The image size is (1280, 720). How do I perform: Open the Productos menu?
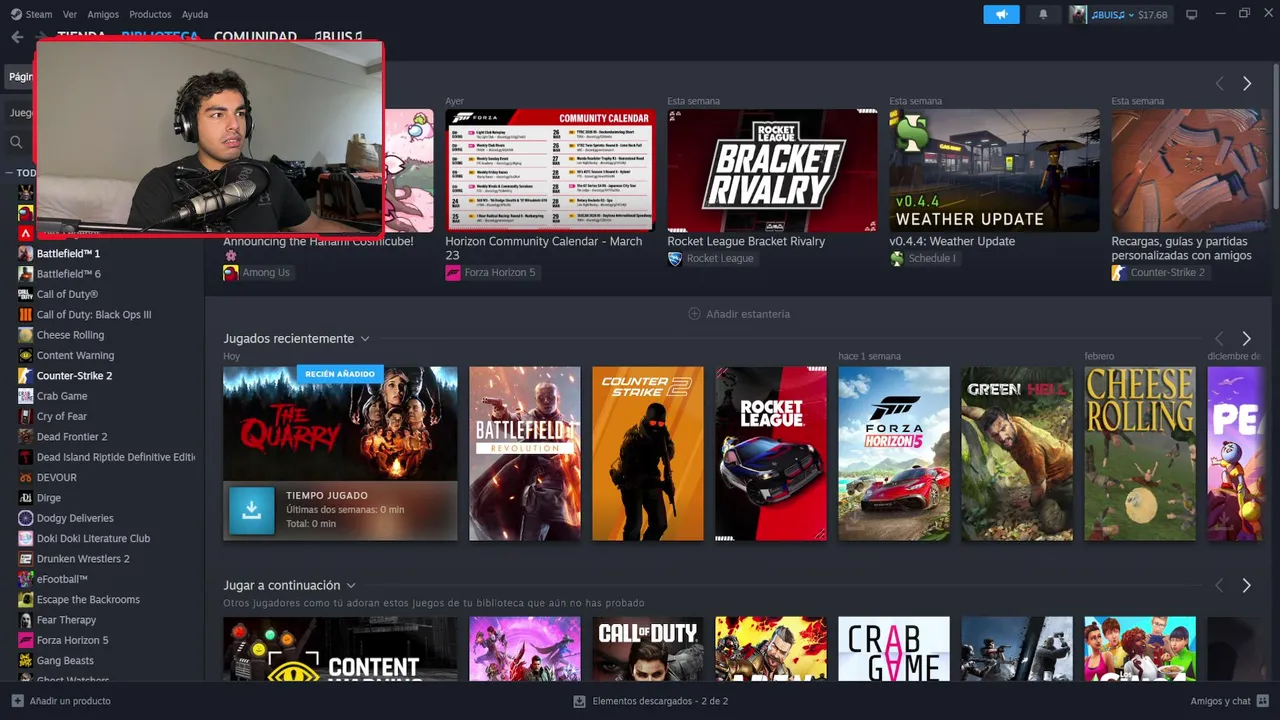pyautogui.click(x=150, y=14)
